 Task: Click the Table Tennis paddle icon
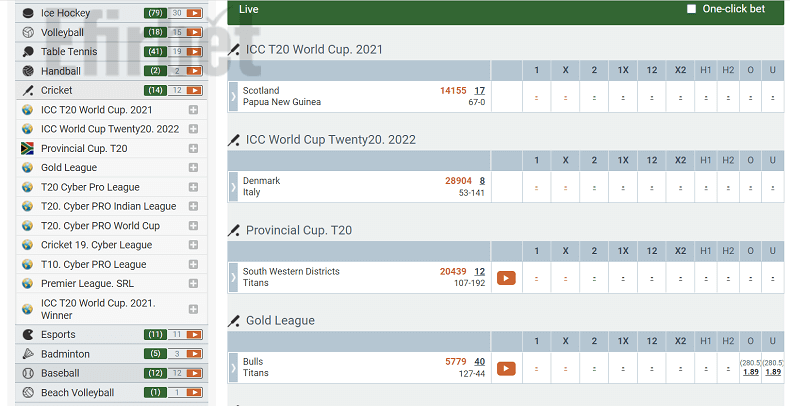point(28,51)
